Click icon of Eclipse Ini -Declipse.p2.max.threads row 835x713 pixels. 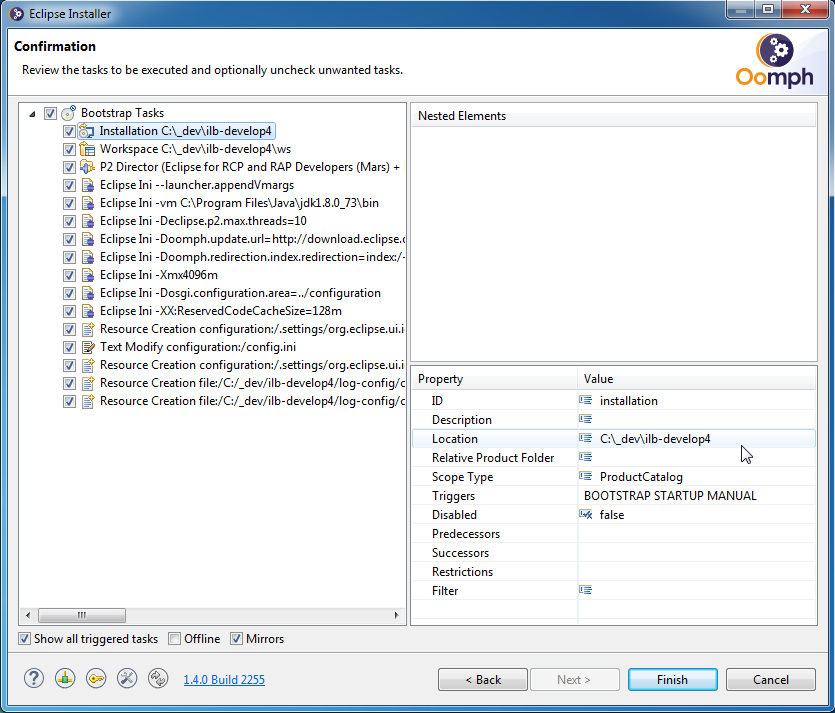coord(88,221)
